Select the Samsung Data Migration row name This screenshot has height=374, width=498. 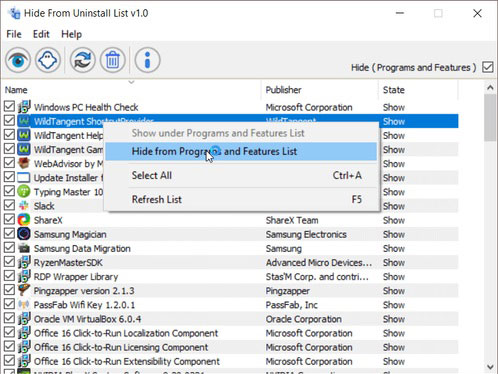82,248
